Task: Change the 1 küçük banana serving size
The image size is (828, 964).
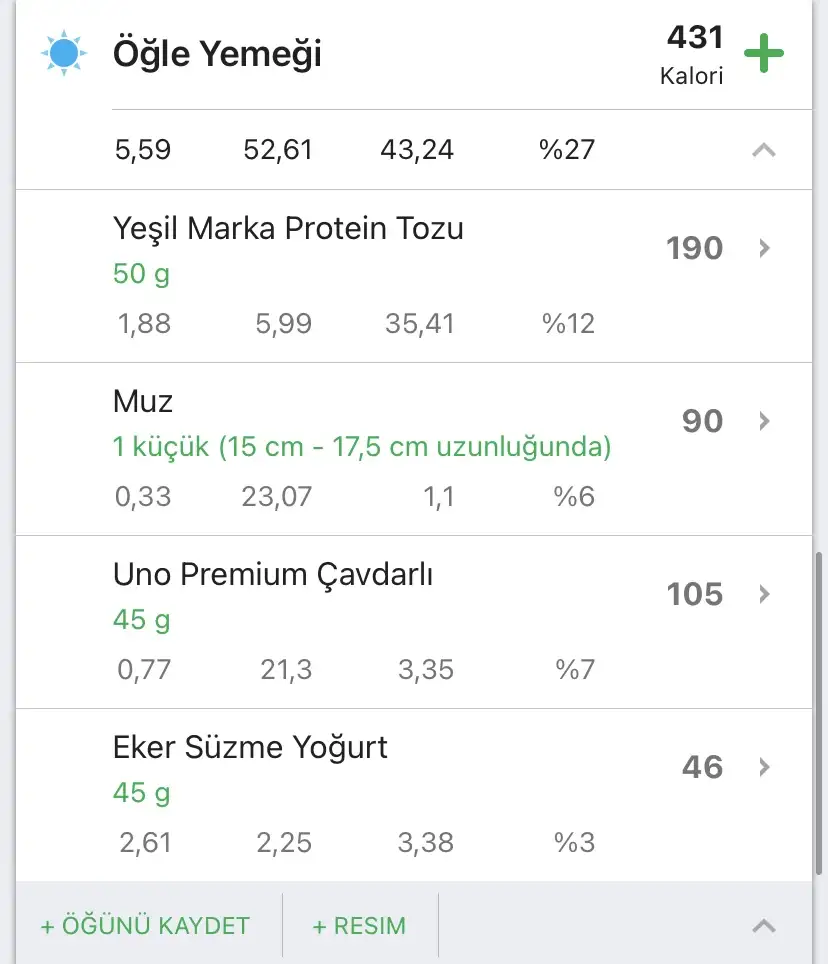Action: coord(361,447)
